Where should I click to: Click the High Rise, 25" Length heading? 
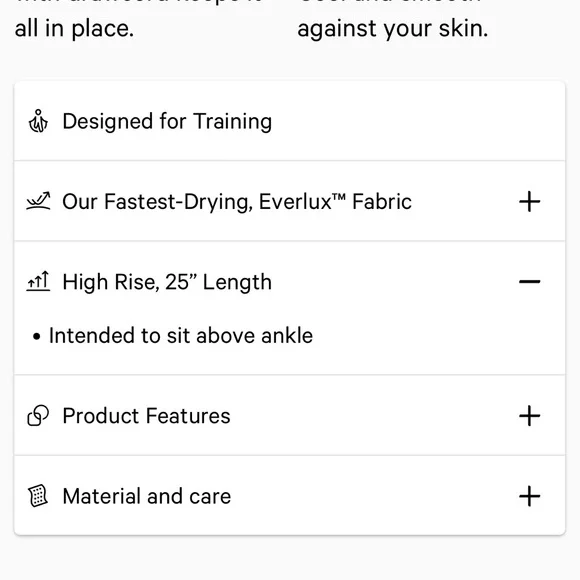pos(167,282)
